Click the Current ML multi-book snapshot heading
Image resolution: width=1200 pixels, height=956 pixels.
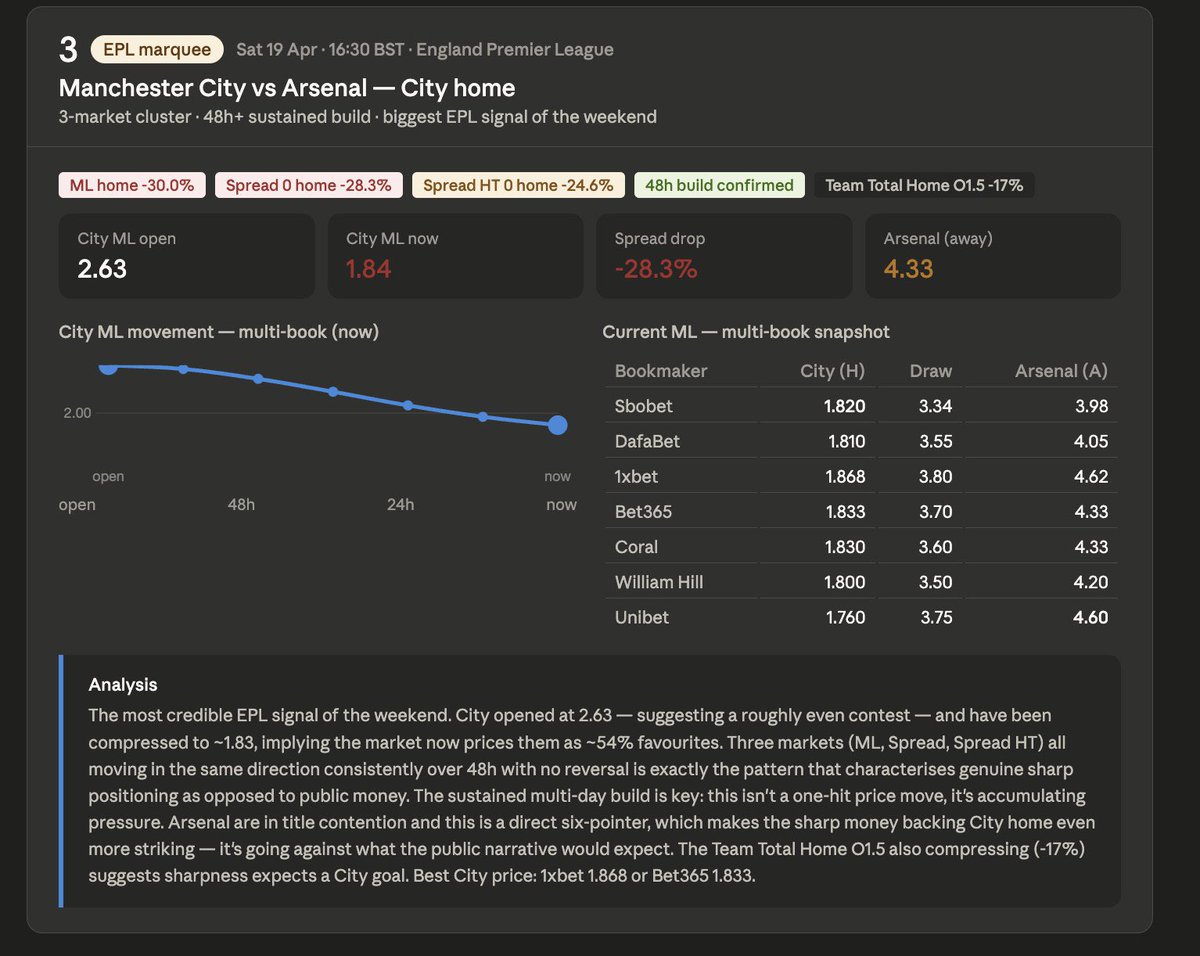coord(746,332)
